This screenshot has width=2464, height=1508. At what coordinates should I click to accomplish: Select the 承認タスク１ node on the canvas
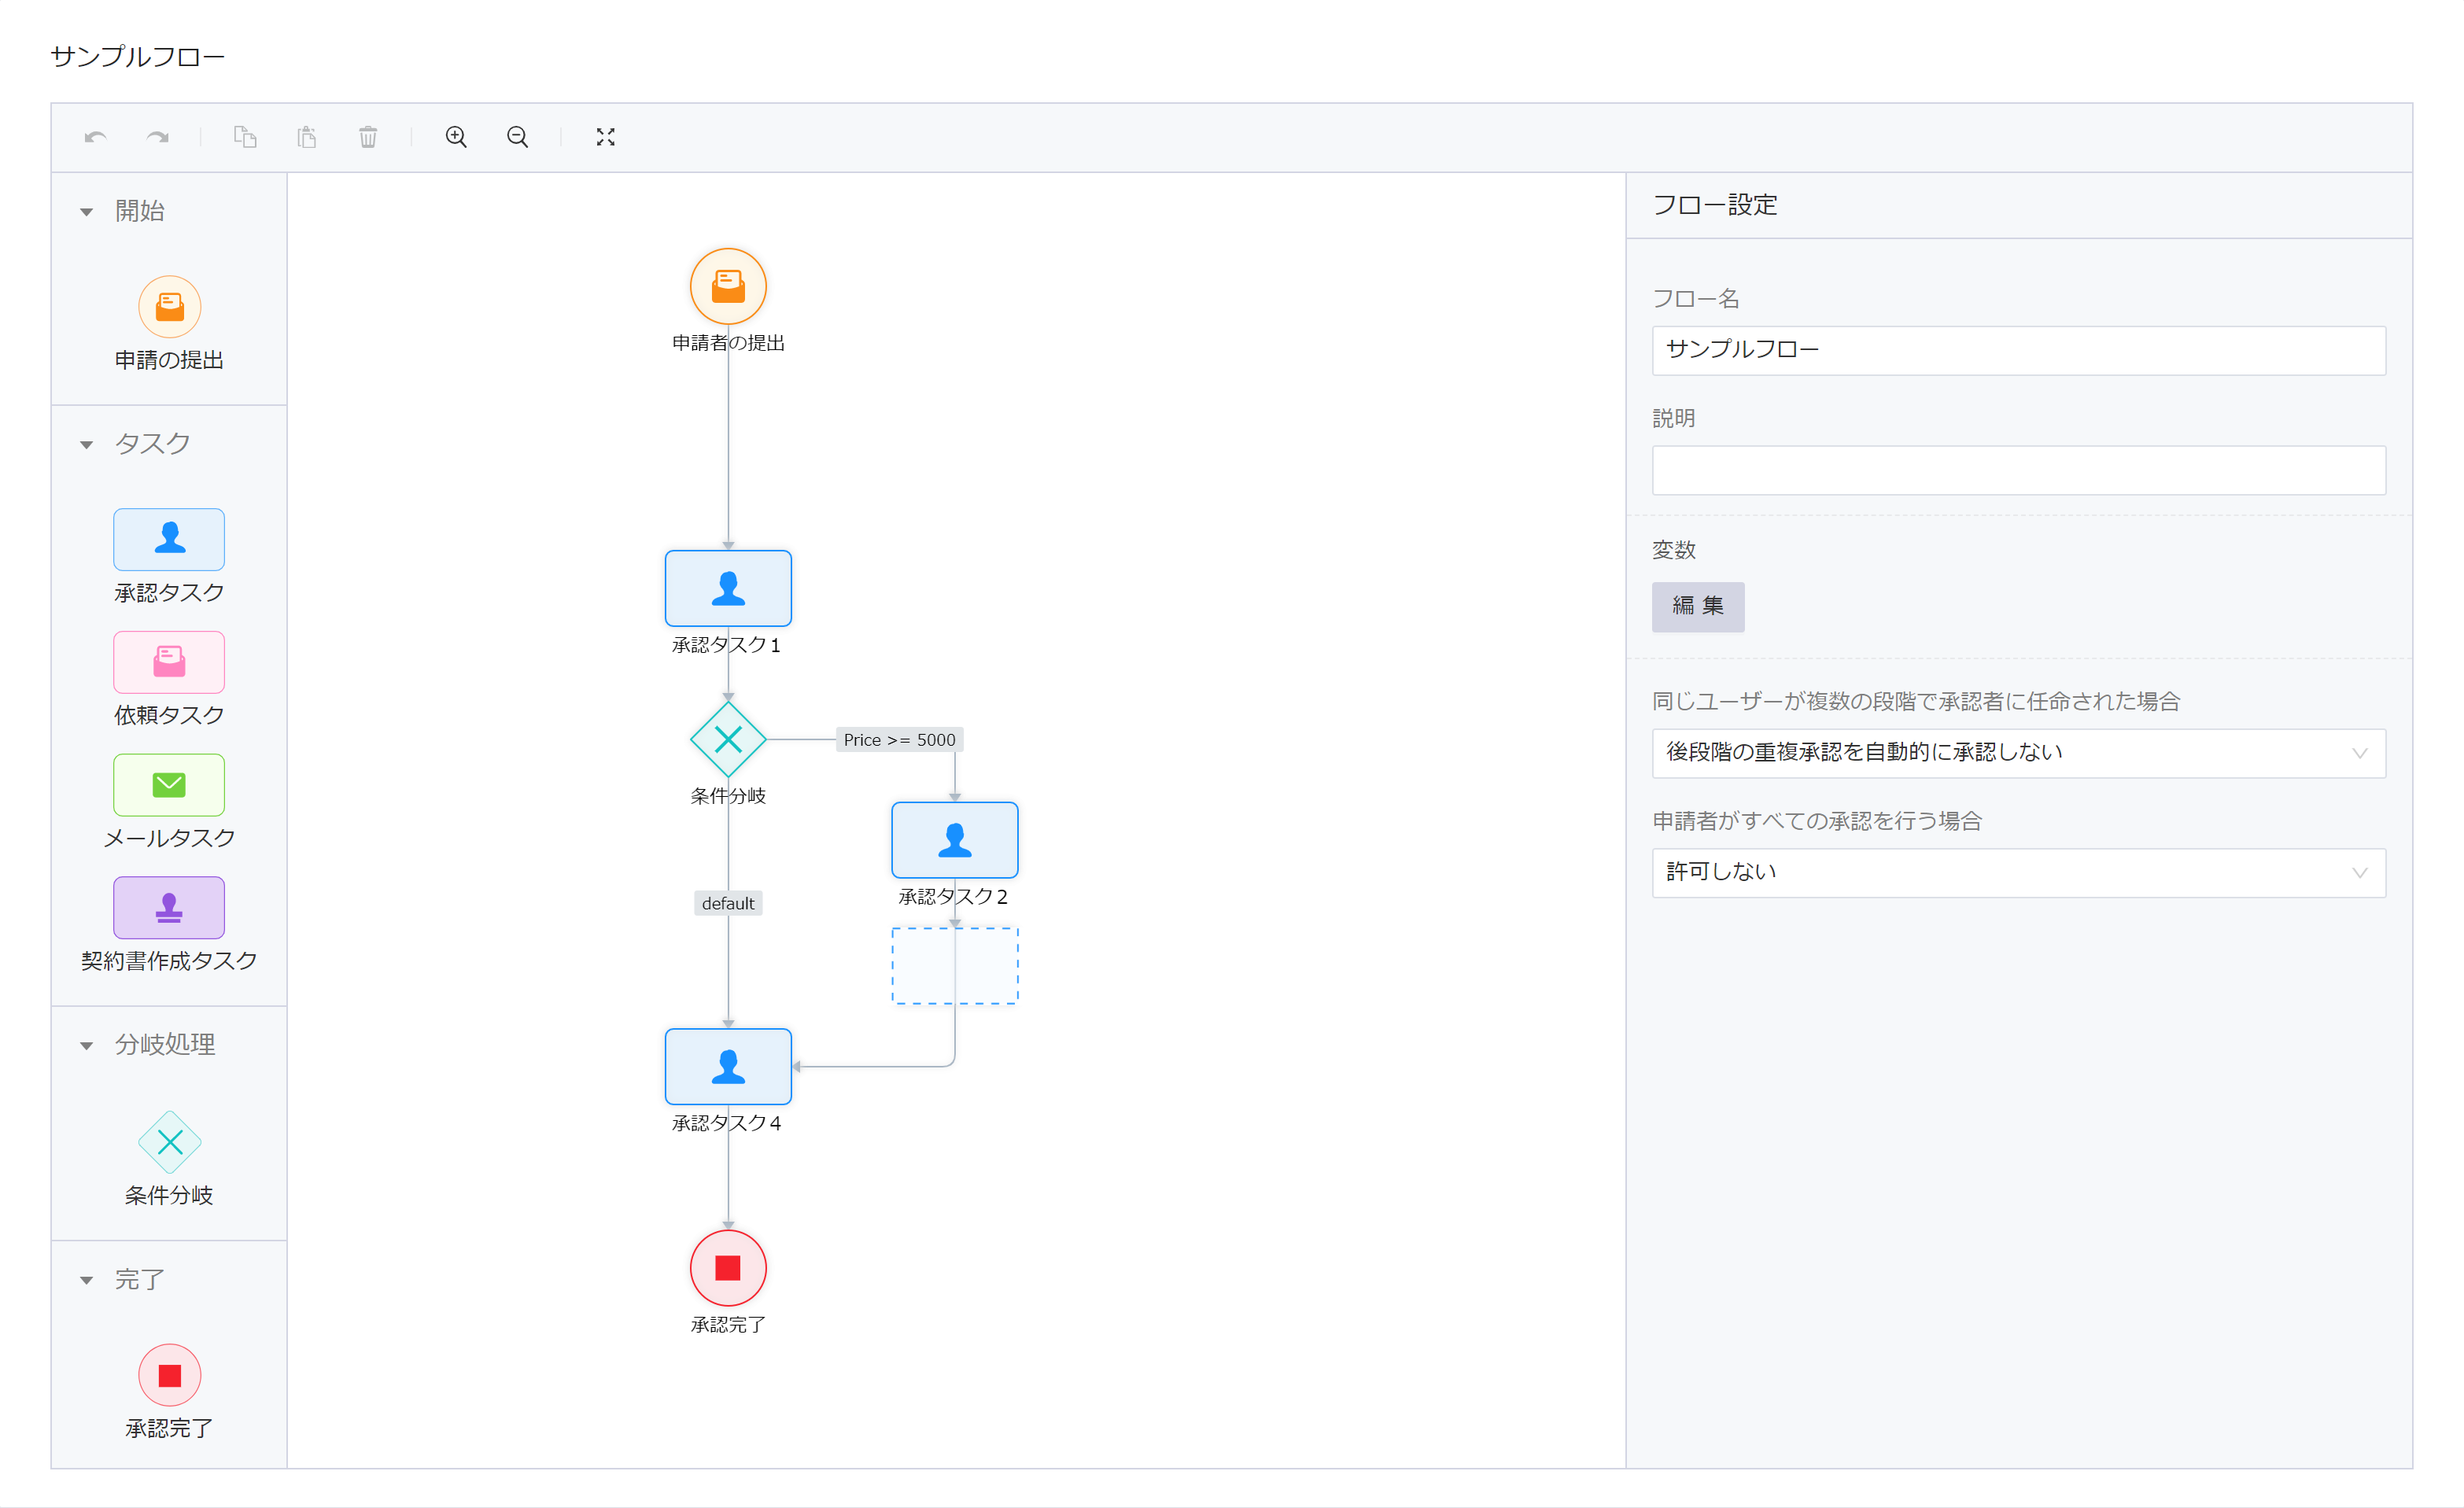pyautogui.click(x=728, y=589)
